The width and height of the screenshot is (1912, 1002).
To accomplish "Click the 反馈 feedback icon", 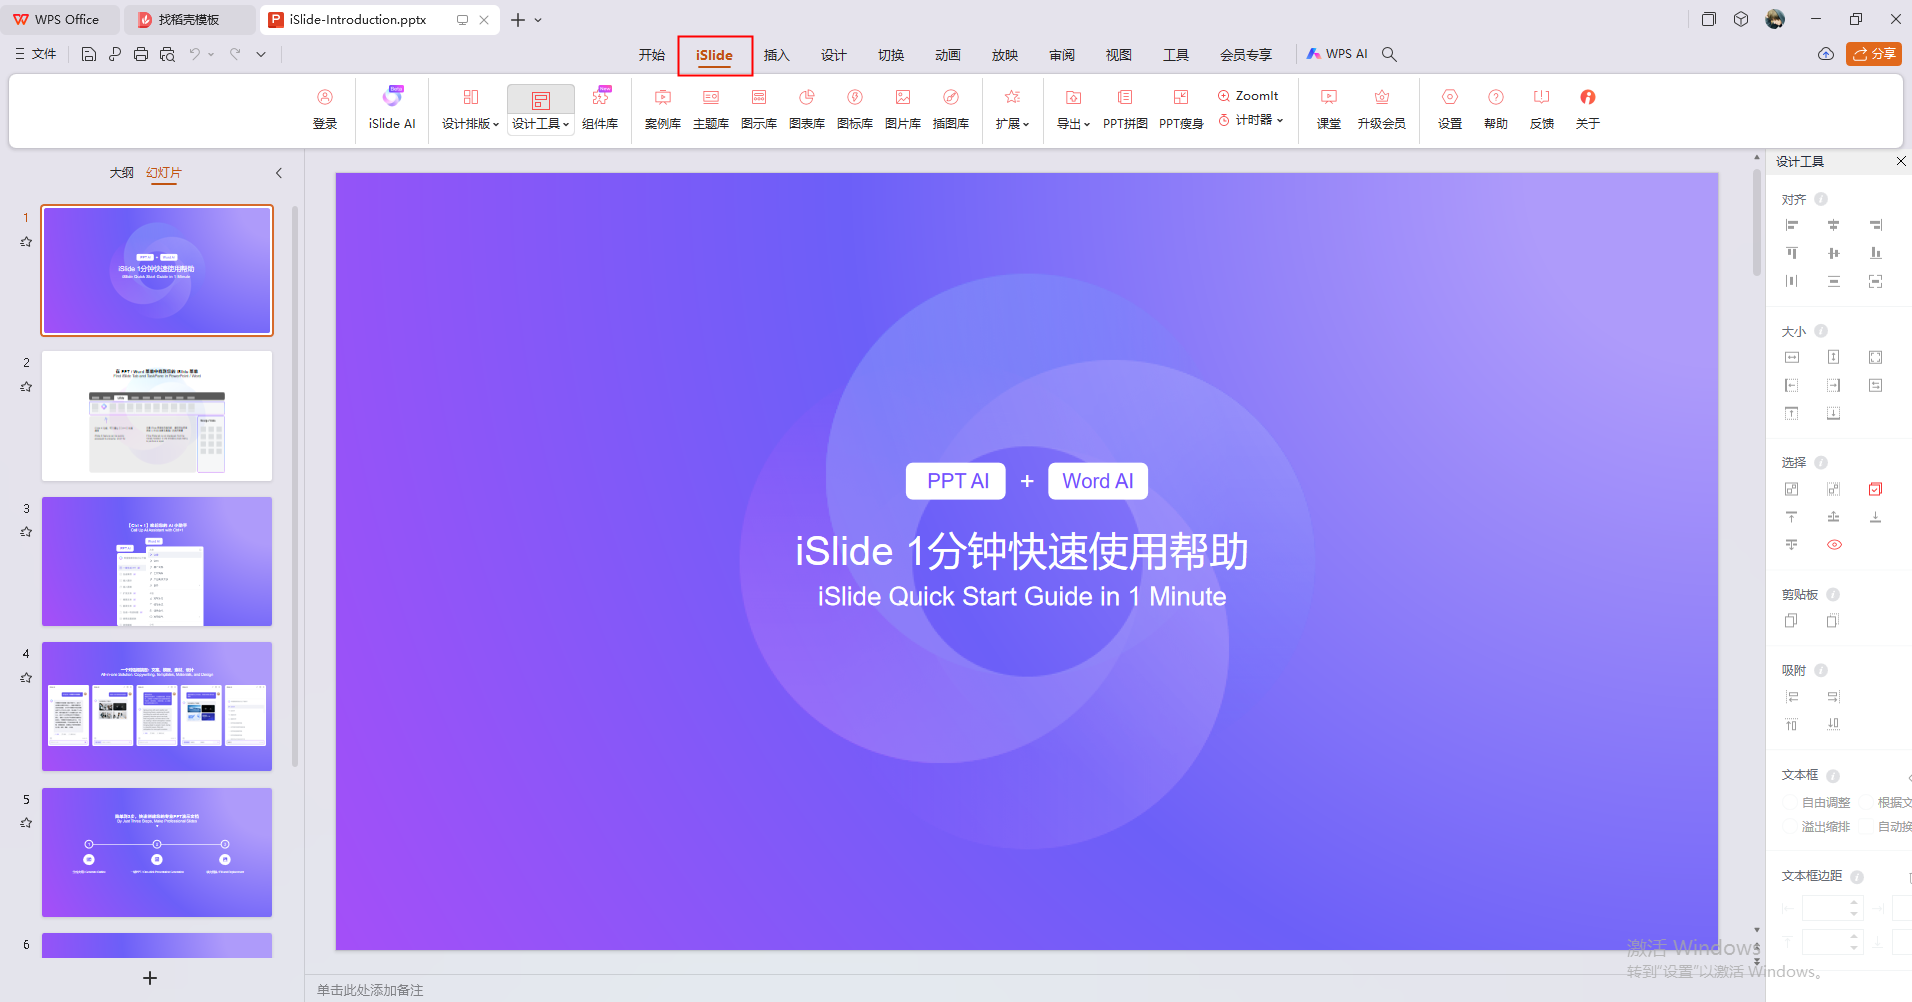I will point(1542,109).
